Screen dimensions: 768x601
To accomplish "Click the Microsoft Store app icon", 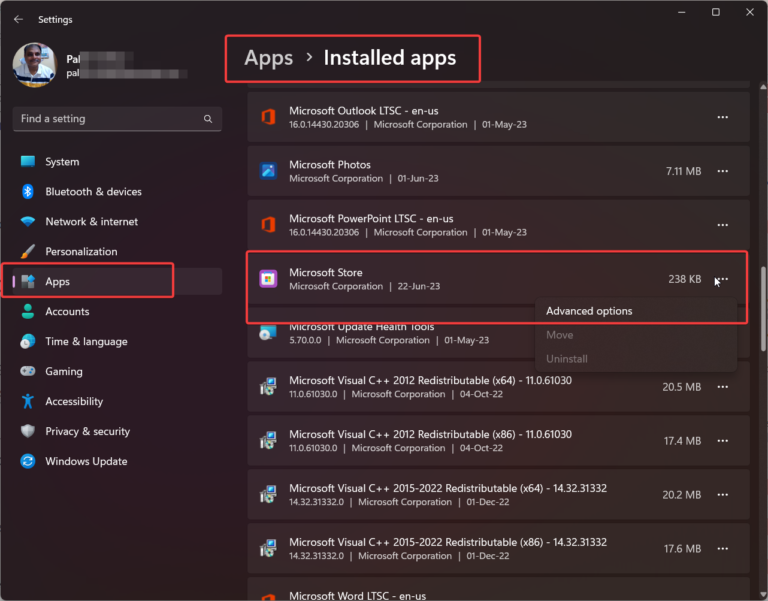I will [268, 279].
